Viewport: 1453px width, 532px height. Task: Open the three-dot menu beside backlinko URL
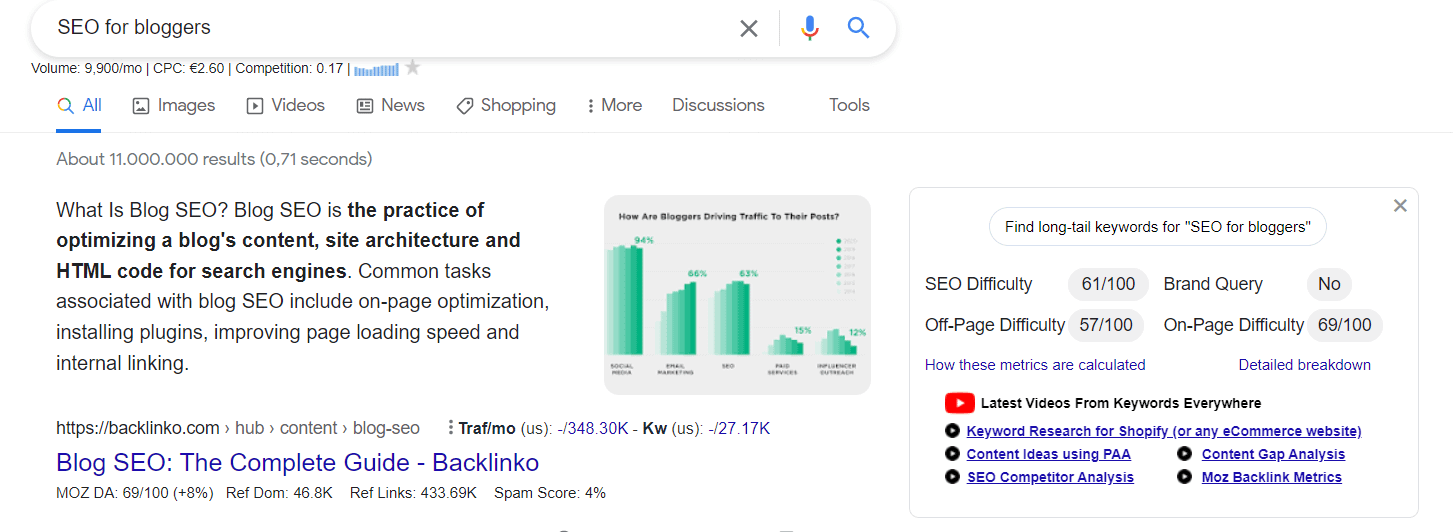[451, 428]
